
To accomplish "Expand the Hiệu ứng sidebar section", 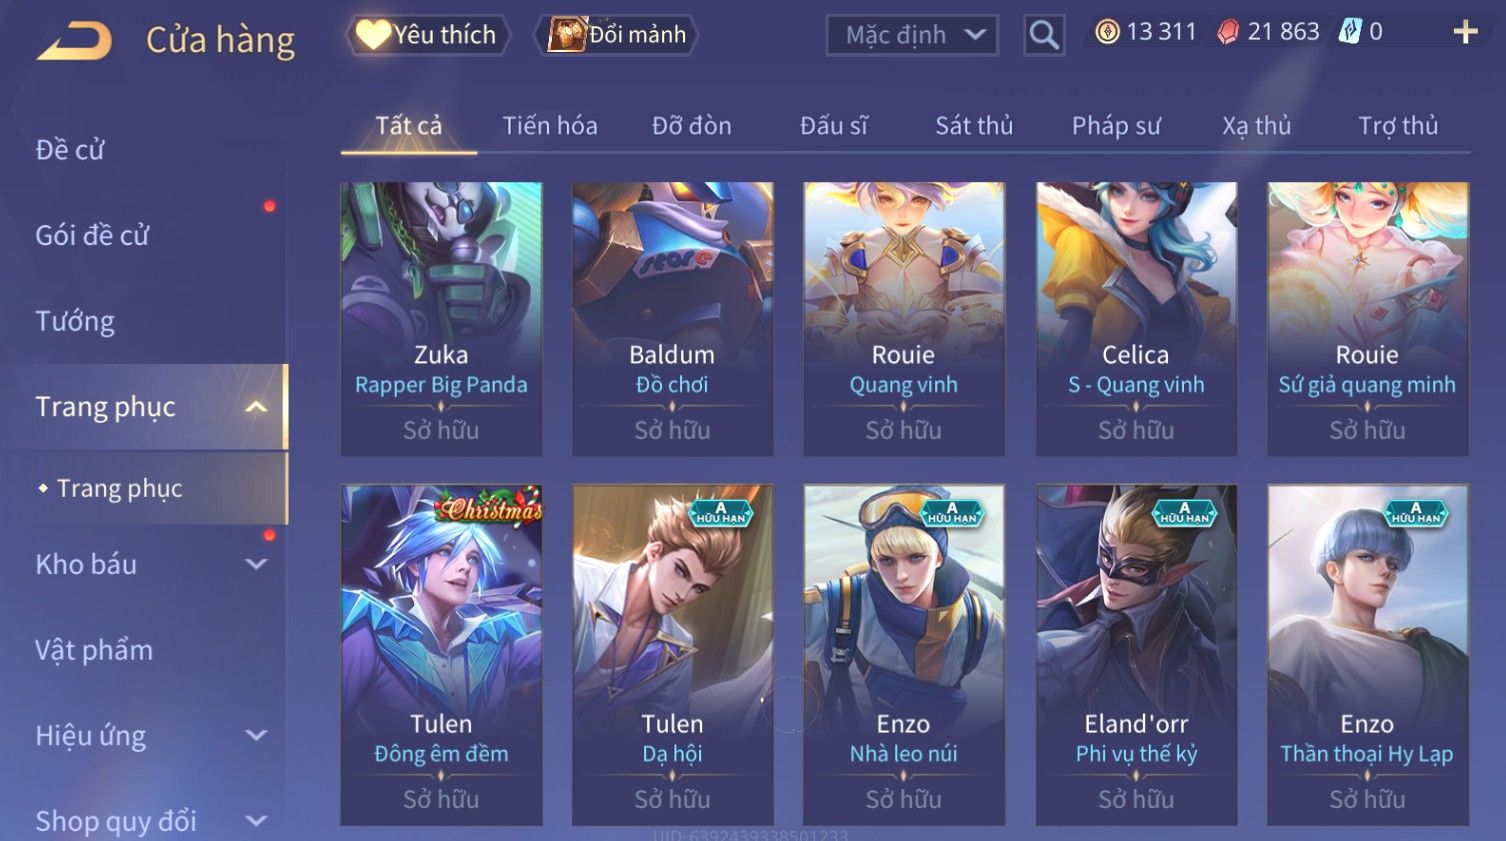I will pos(256,735).
